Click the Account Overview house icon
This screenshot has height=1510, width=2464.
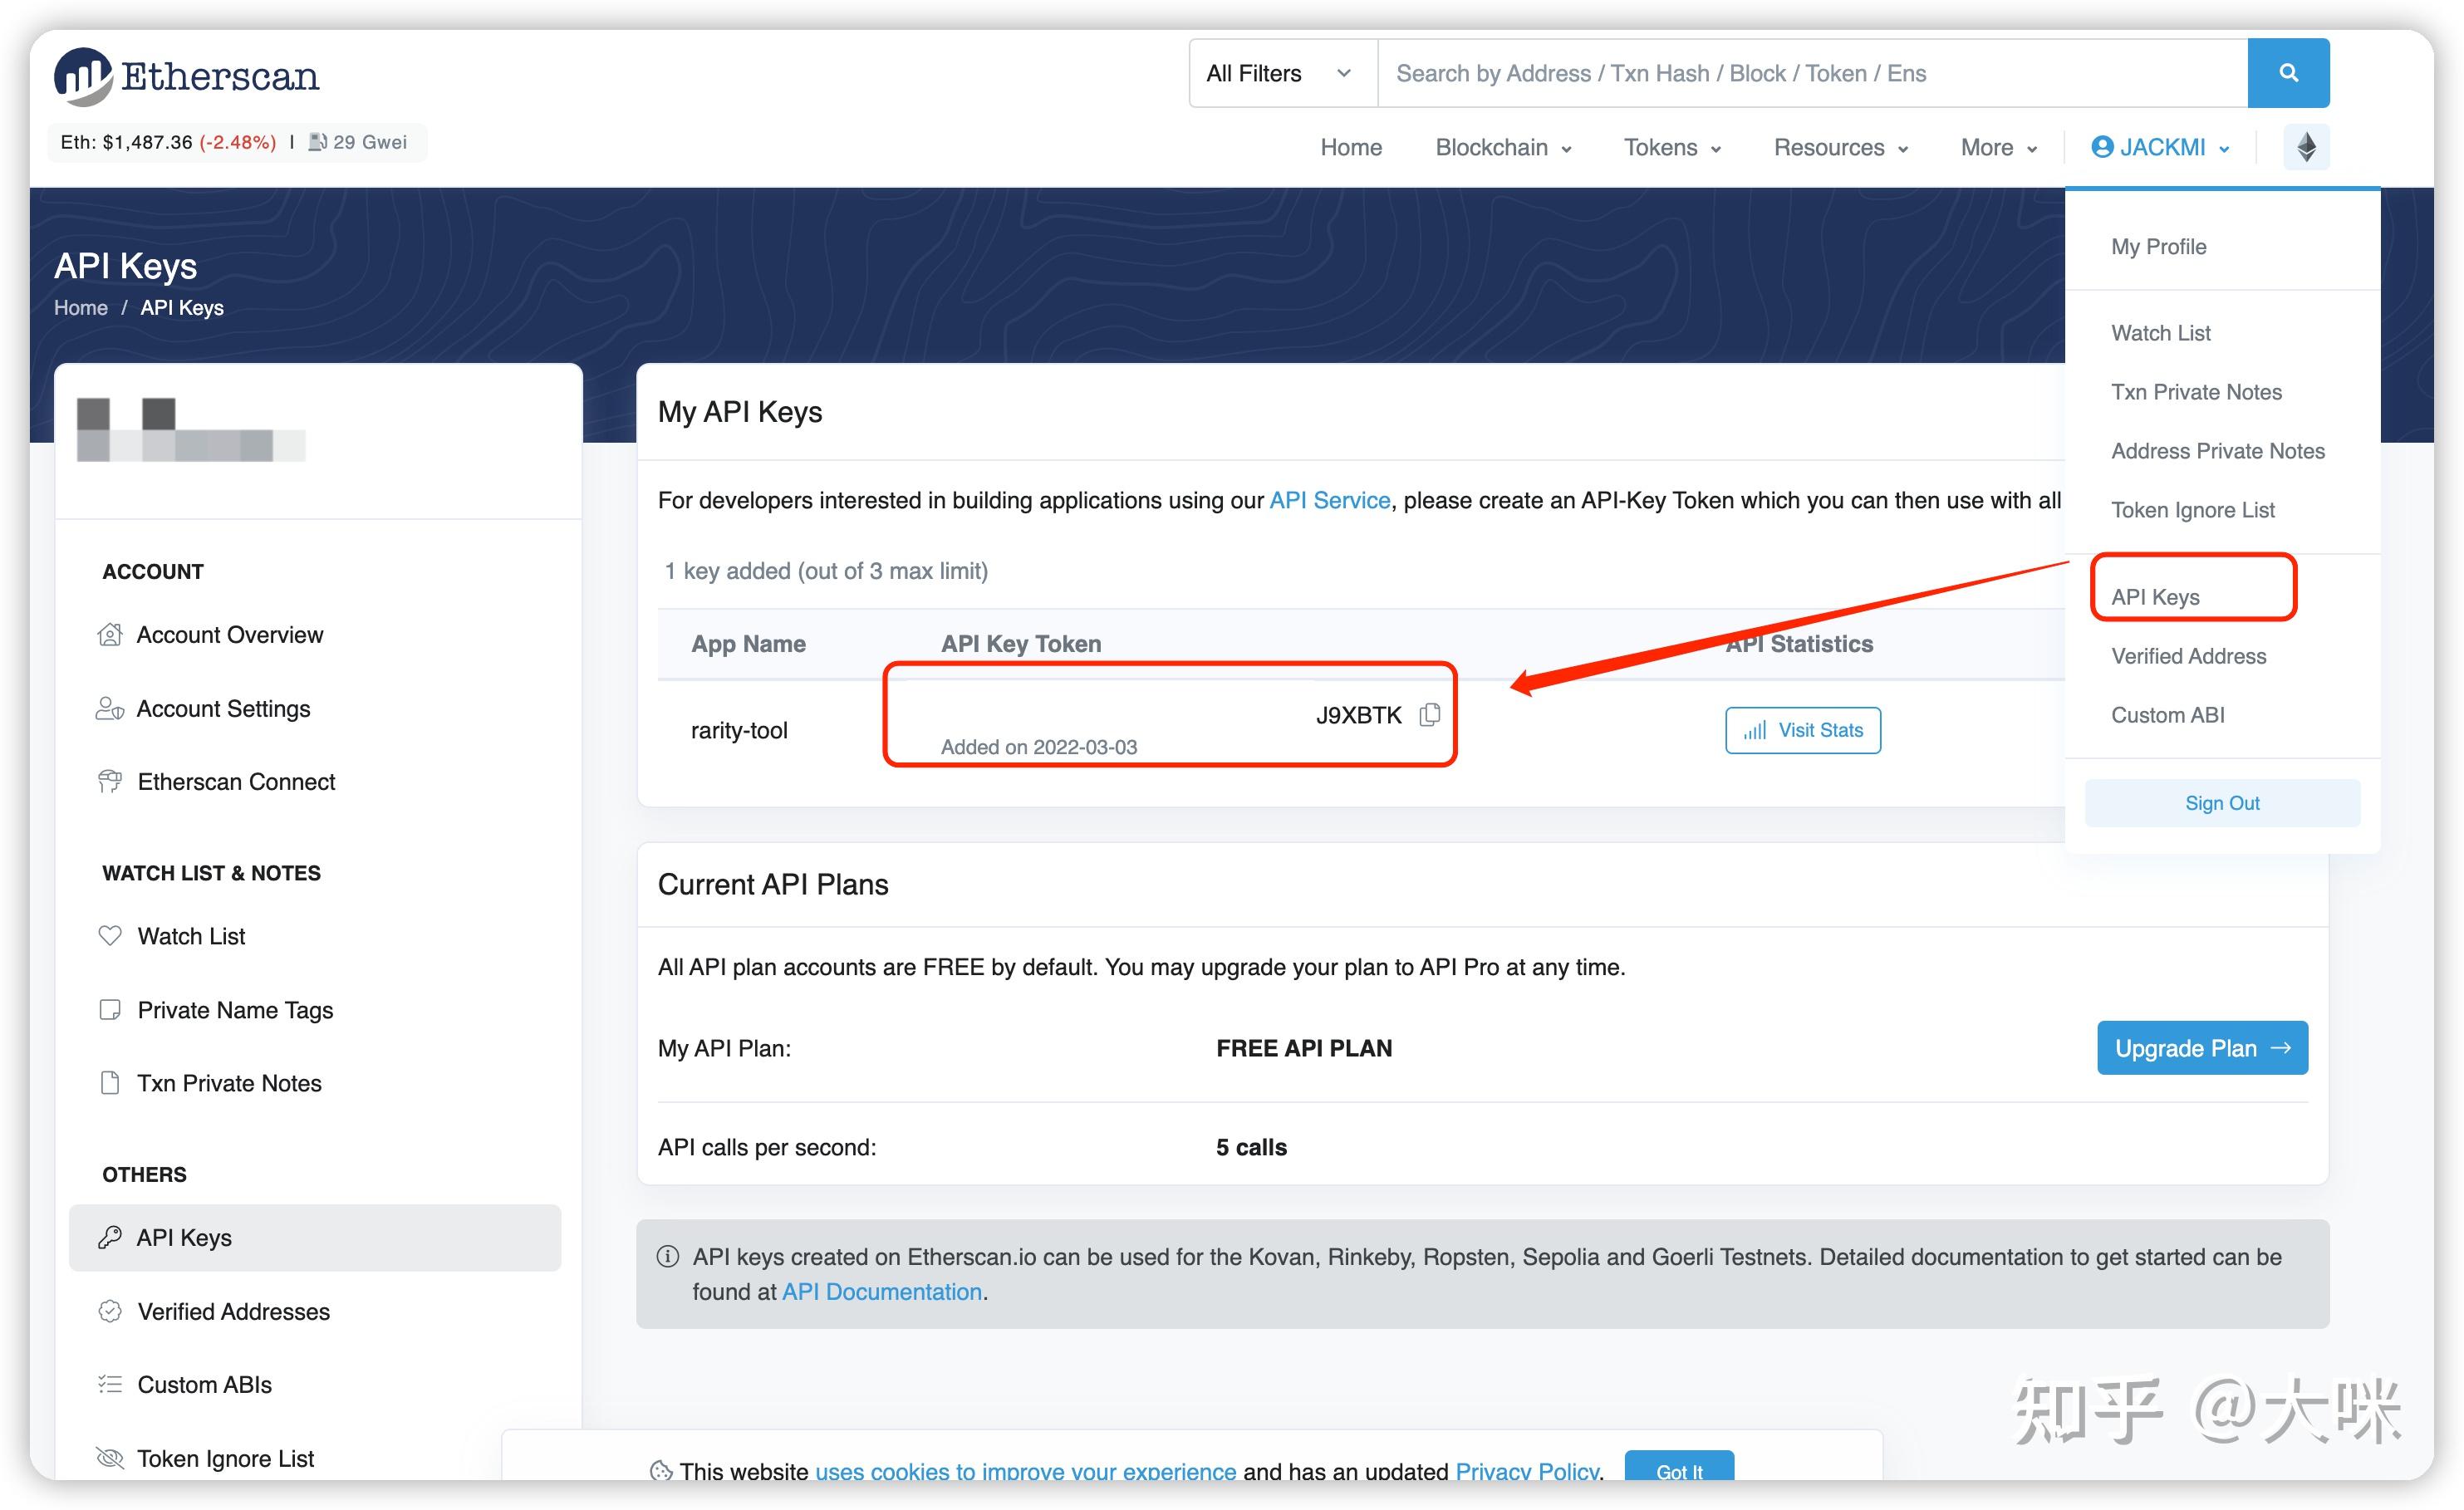pyautogui.click(x=110, y=635)
